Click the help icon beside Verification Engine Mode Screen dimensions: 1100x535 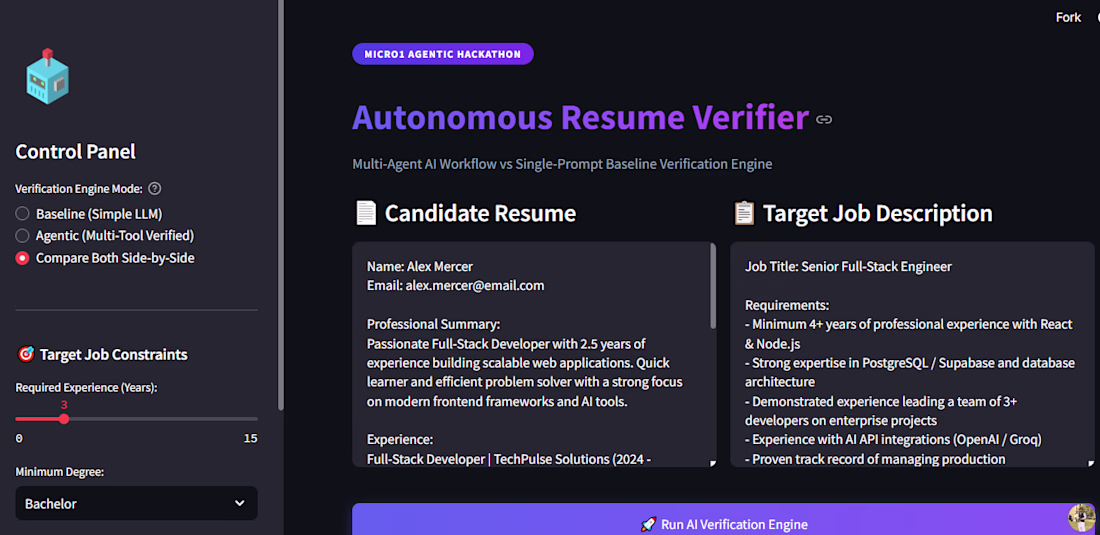(x=155, y=189)
